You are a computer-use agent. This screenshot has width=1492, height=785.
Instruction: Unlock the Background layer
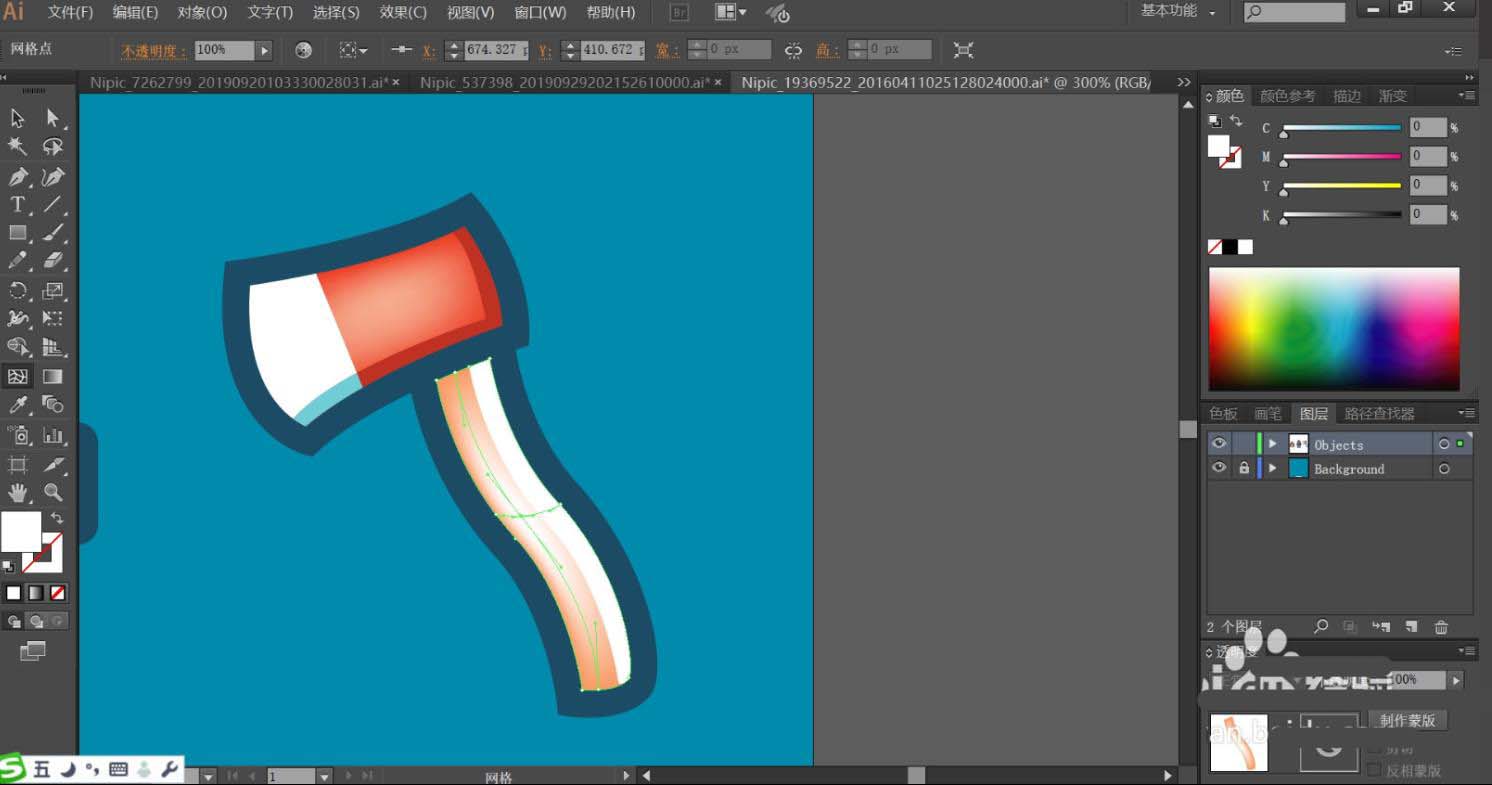tap(1244, 468)
